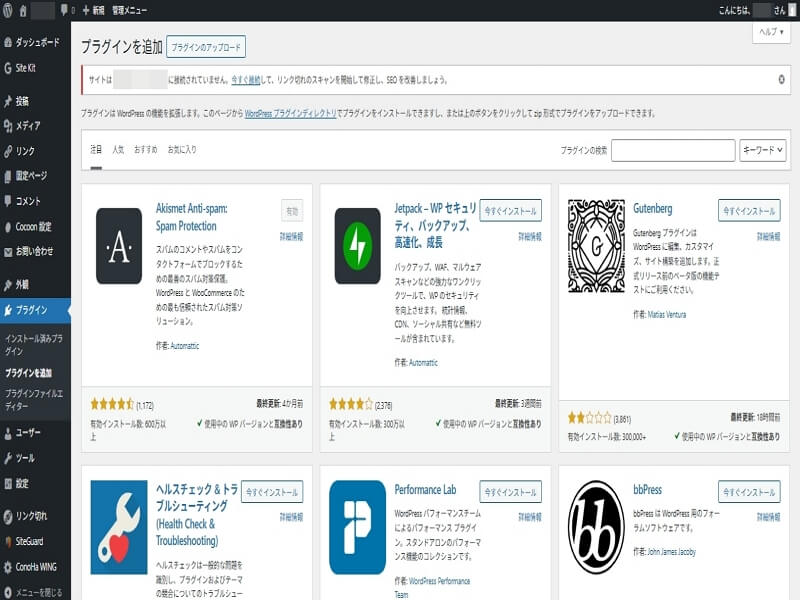Install Jetpack with 今すぐインストール button

click(x=510, y=211)
